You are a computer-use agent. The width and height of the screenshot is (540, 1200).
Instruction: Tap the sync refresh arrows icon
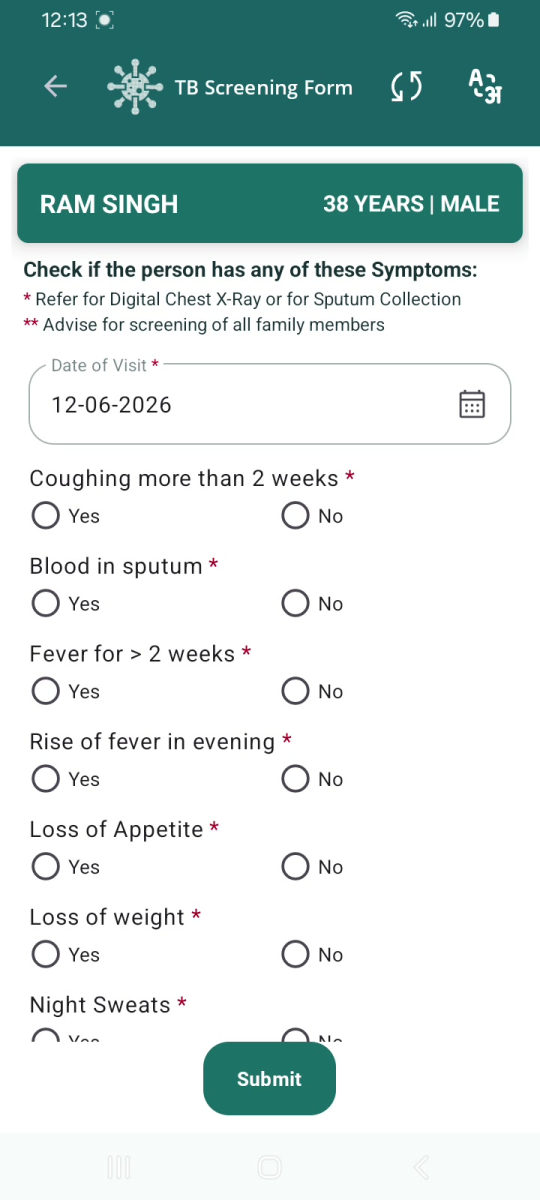[406, 87]
